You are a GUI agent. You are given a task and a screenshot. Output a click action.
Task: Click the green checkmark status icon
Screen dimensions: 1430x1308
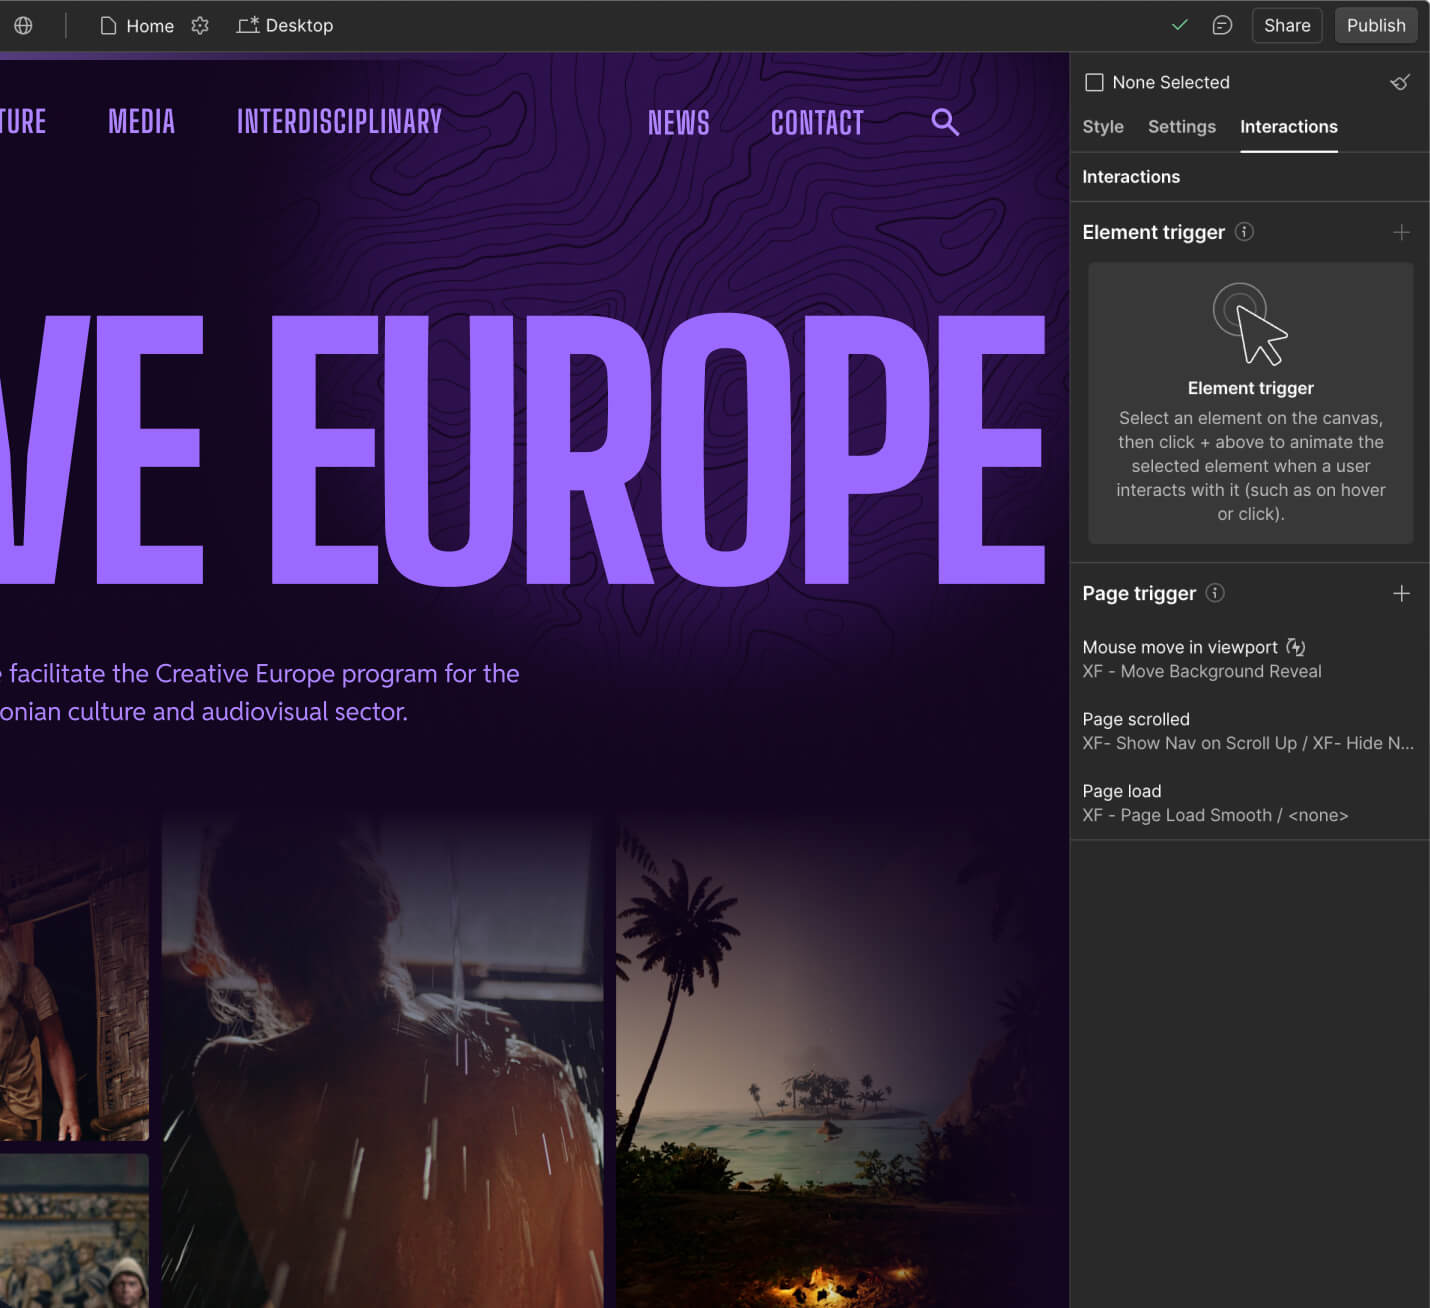tap(1180, 25)
